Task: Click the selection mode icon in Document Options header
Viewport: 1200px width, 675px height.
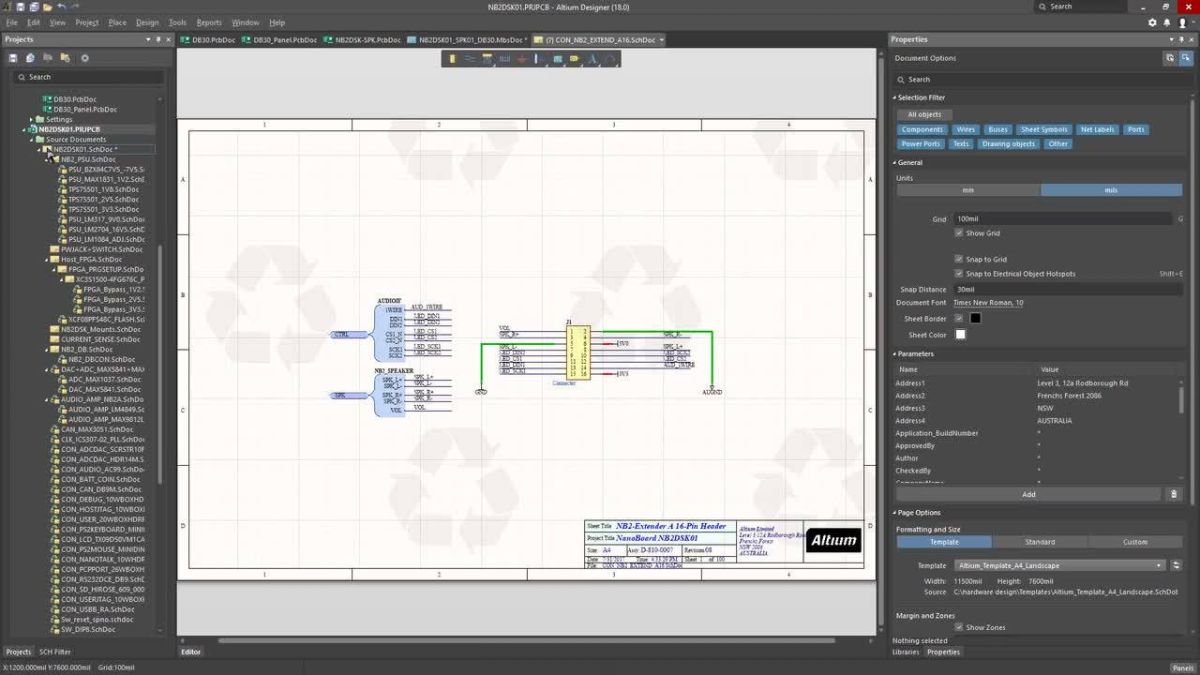Action: [1185, 58]
